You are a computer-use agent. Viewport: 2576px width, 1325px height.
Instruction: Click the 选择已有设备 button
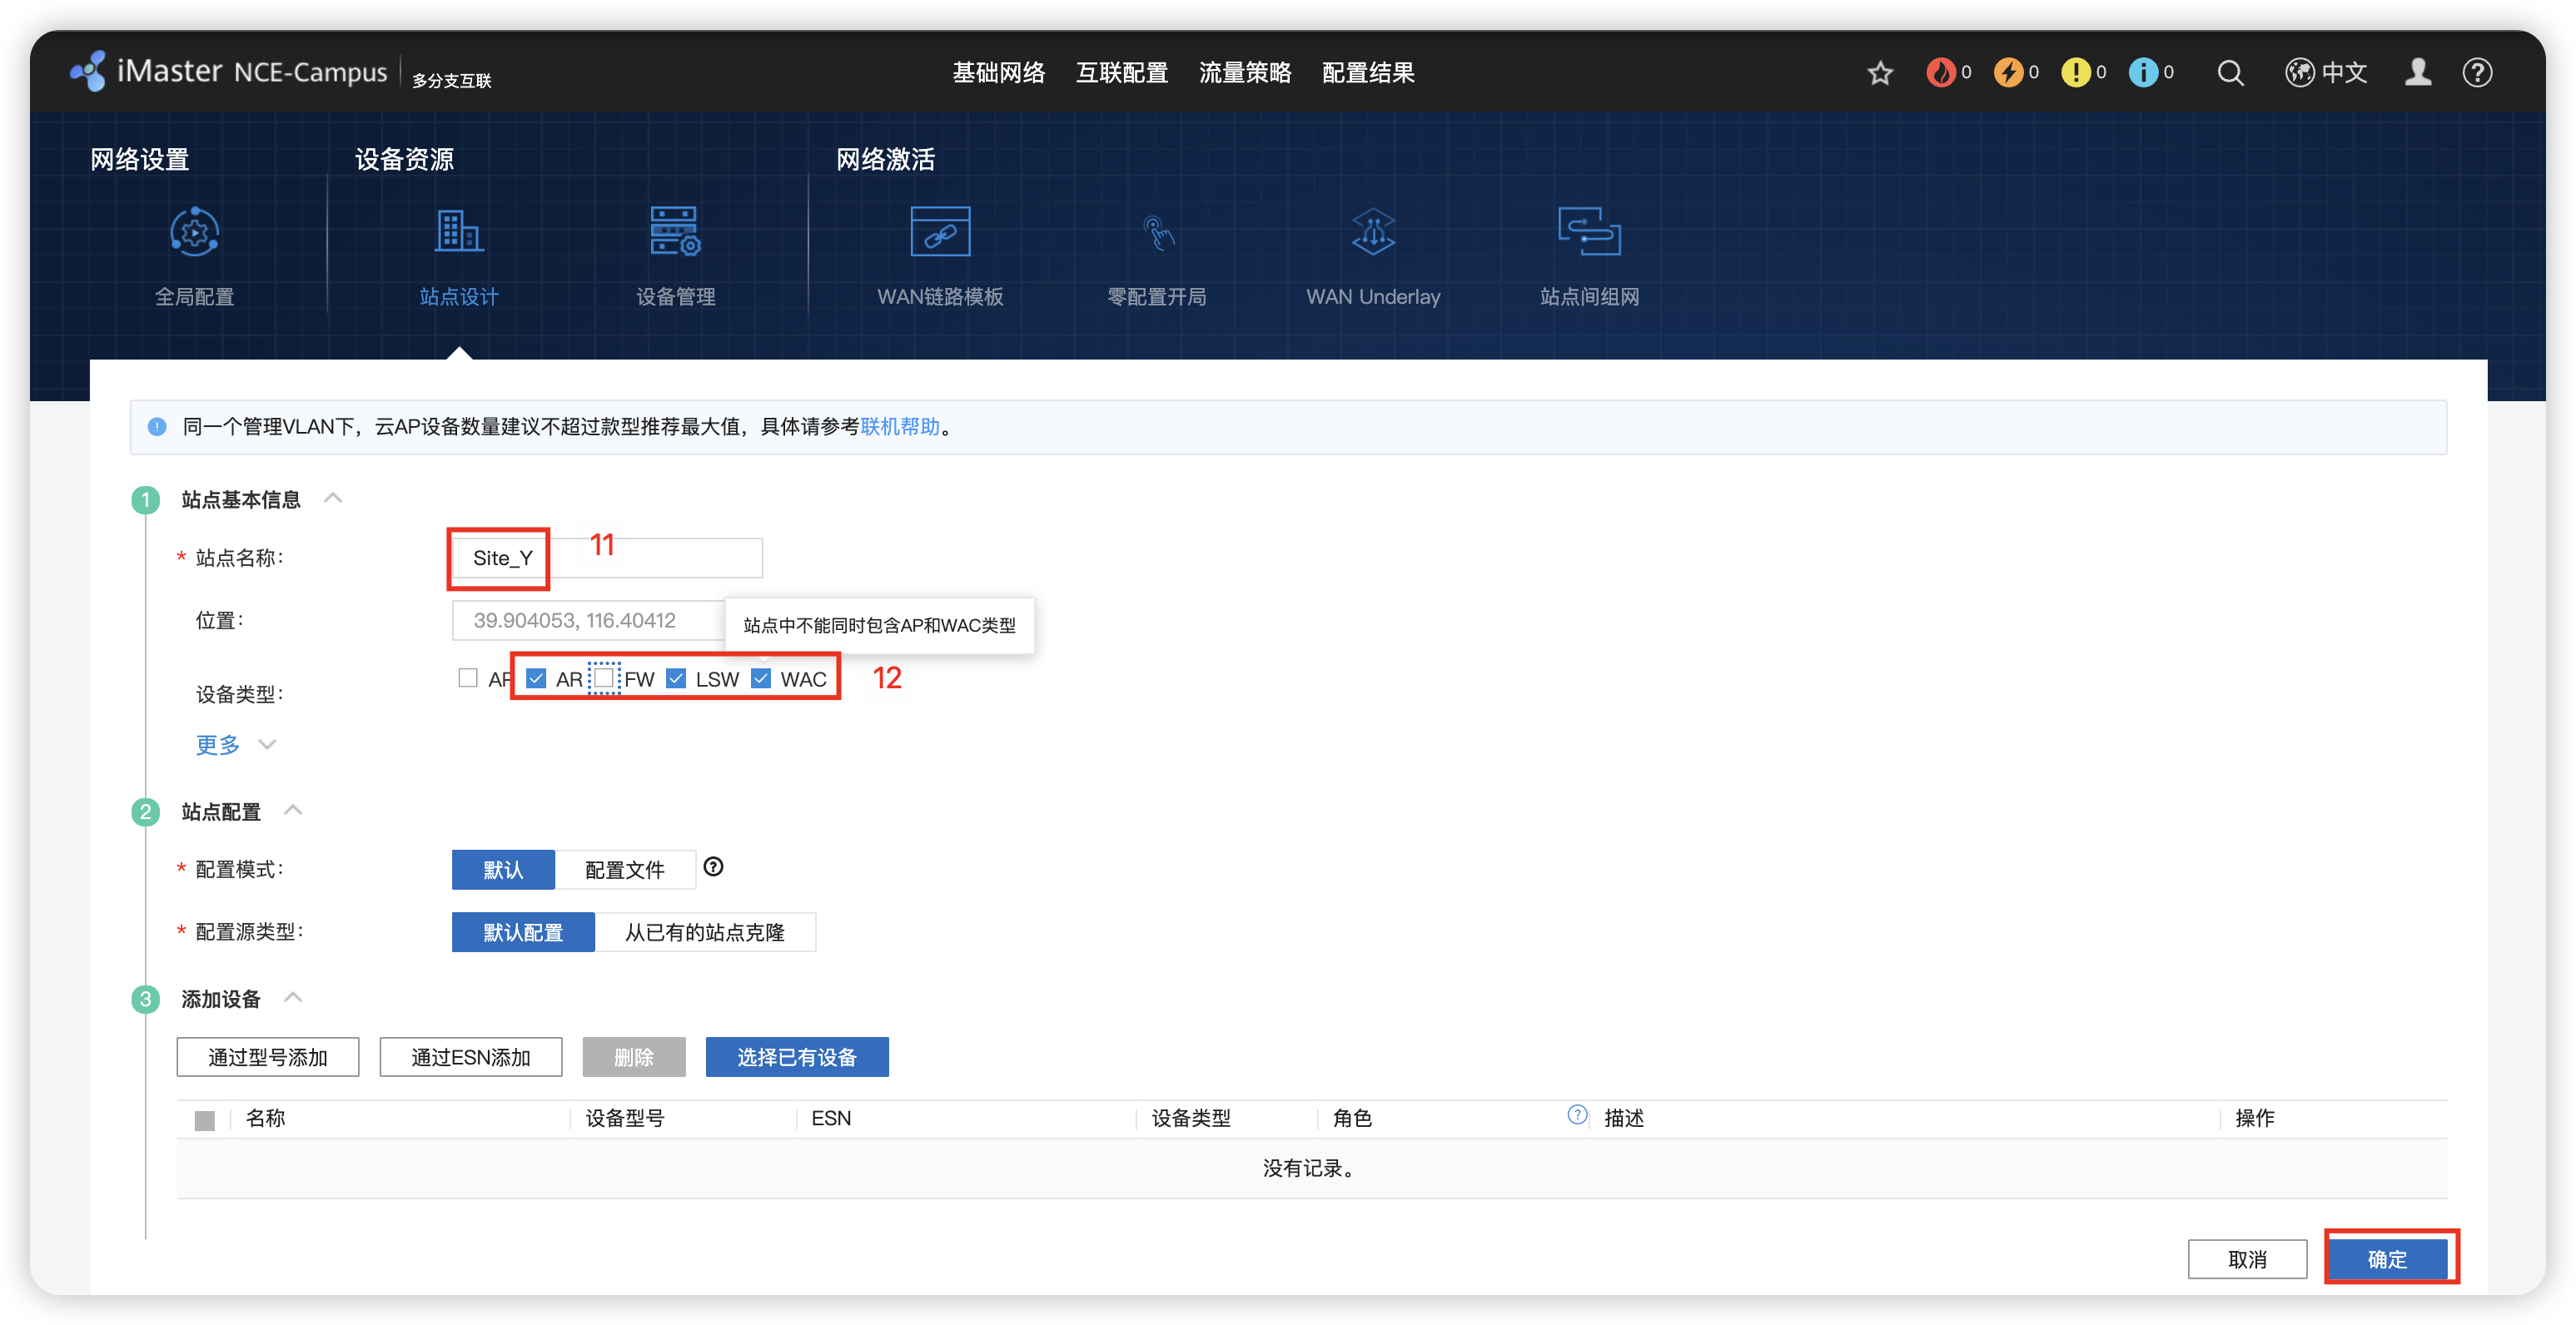[x=796, y=1057]
